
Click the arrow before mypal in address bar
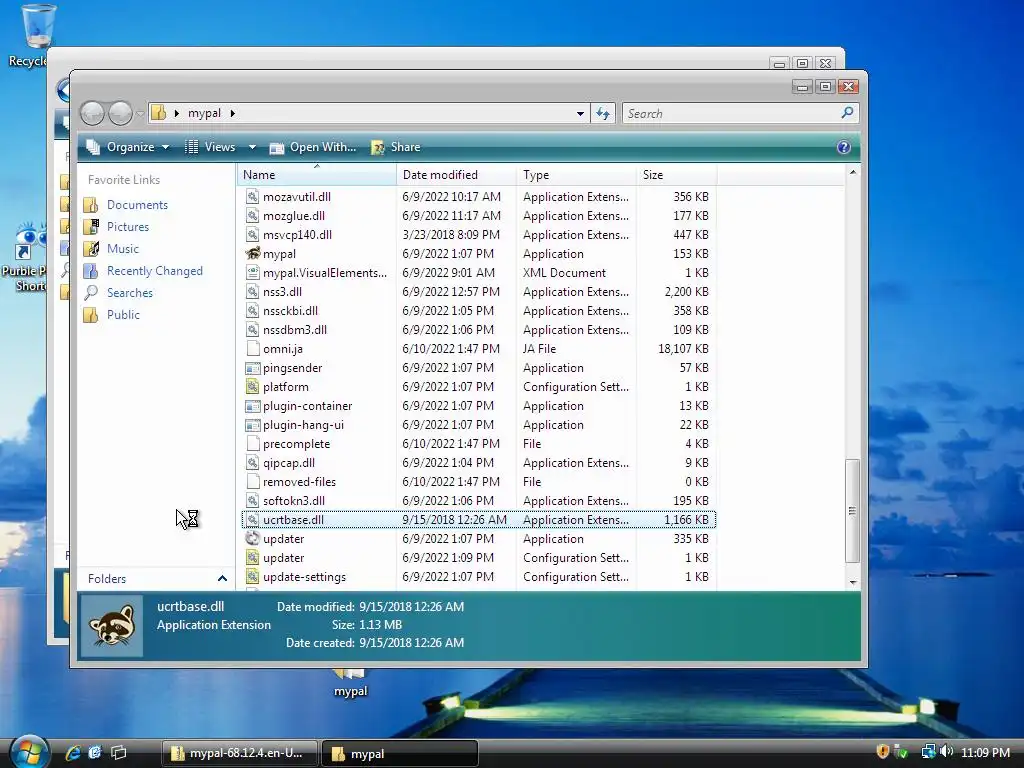[176, 113]
